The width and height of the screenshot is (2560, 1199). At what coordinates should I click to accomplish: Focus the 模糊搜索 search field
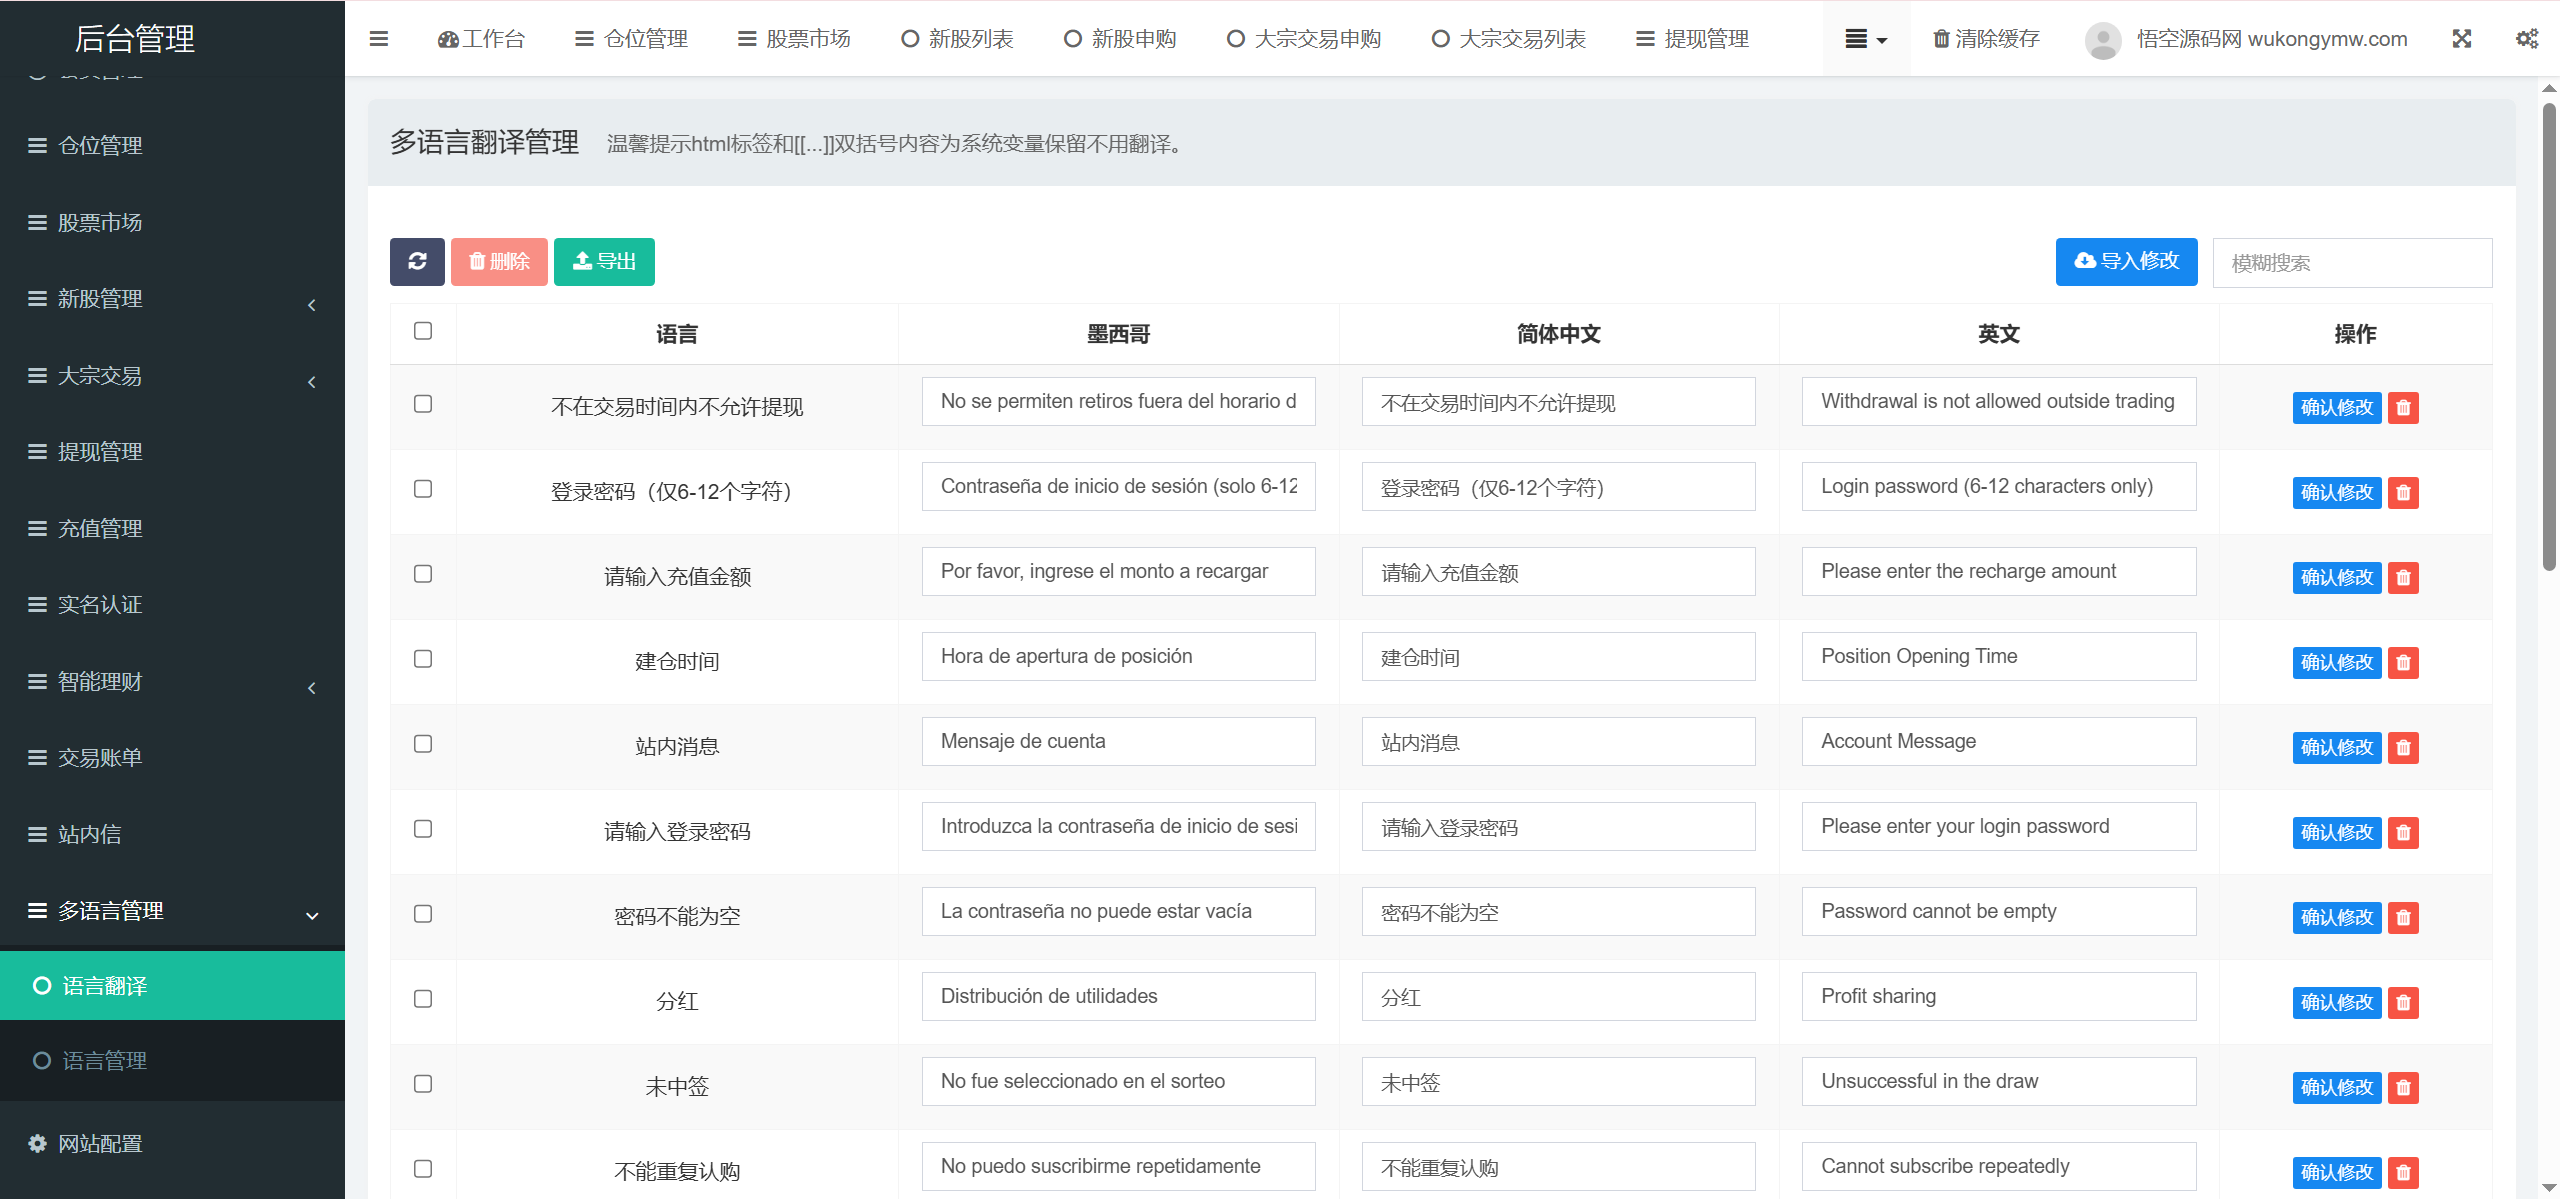pyautogui.click(x=2351, y=263)
